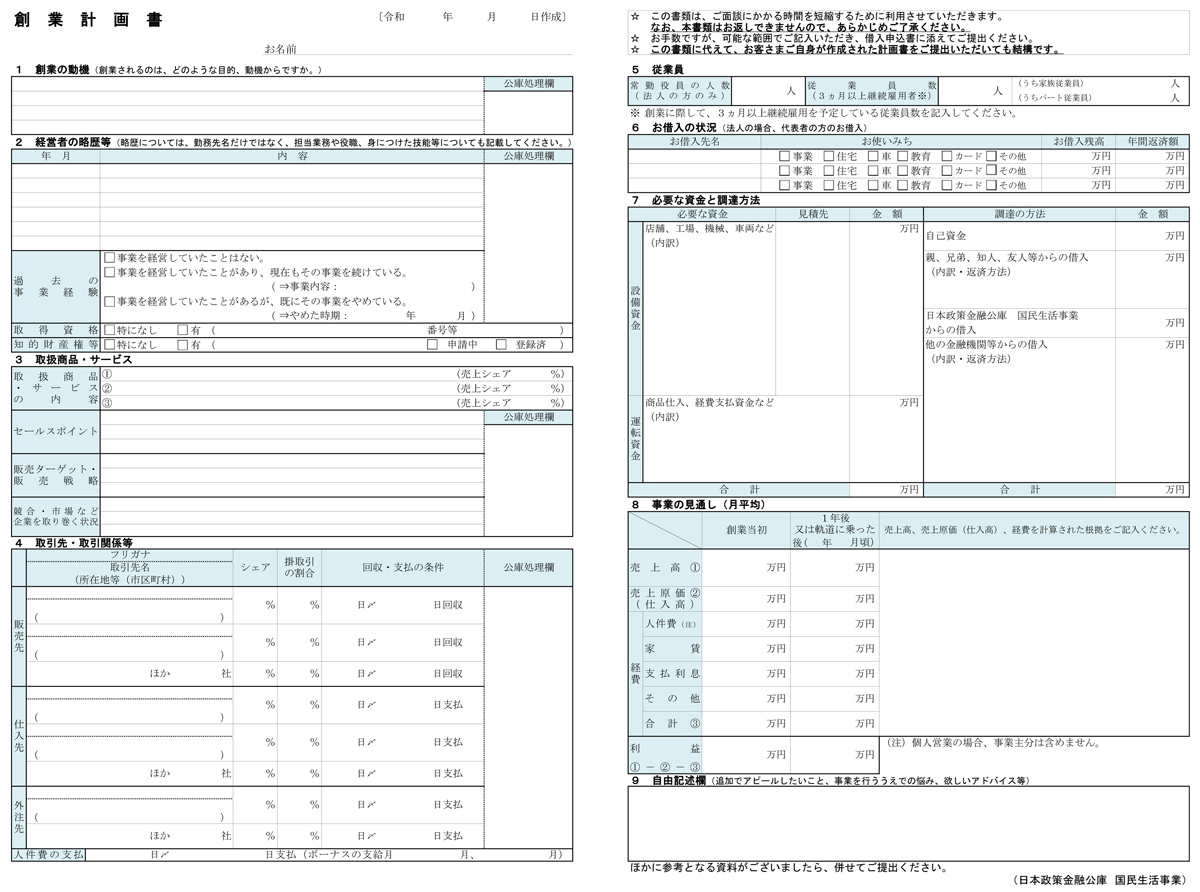
Task: Tick '有' in the 取得資格 row
Action: tap(182, 329)
